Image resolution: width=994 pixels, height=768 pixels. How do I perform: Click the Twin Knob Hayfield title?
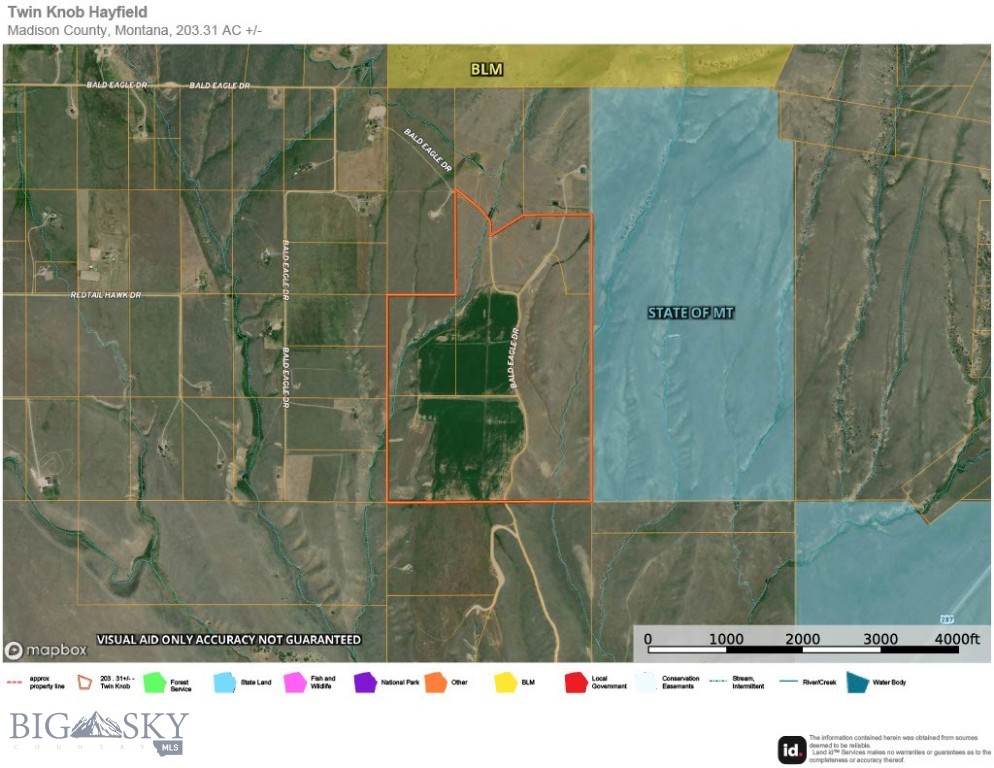tap(77, 12)
